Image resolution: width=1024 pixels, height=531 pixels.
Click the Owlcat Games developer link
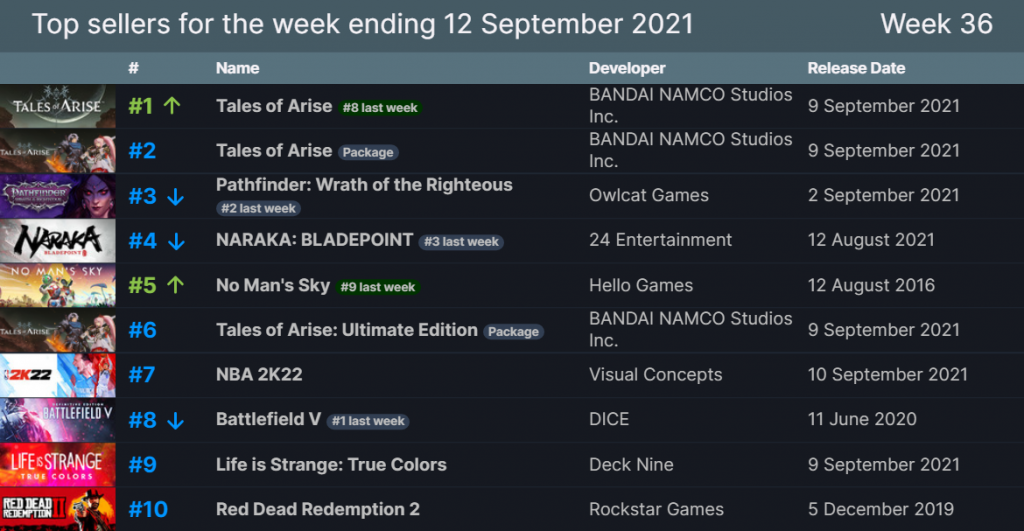tap(649, 196)
